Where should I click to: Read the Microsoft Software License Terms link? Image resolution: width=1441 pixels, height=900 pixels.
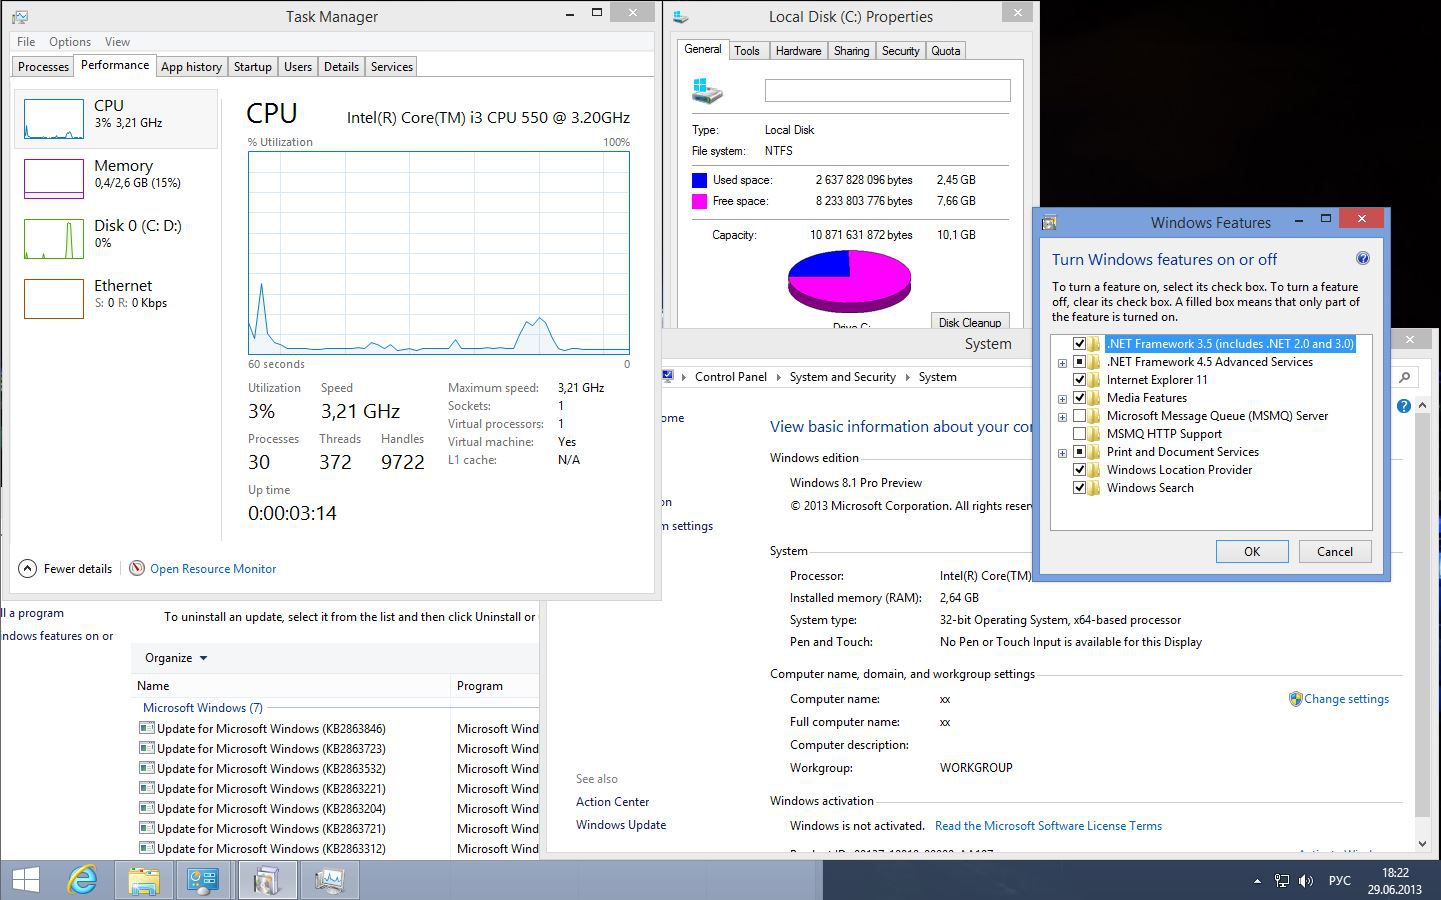pos(1048,826)
